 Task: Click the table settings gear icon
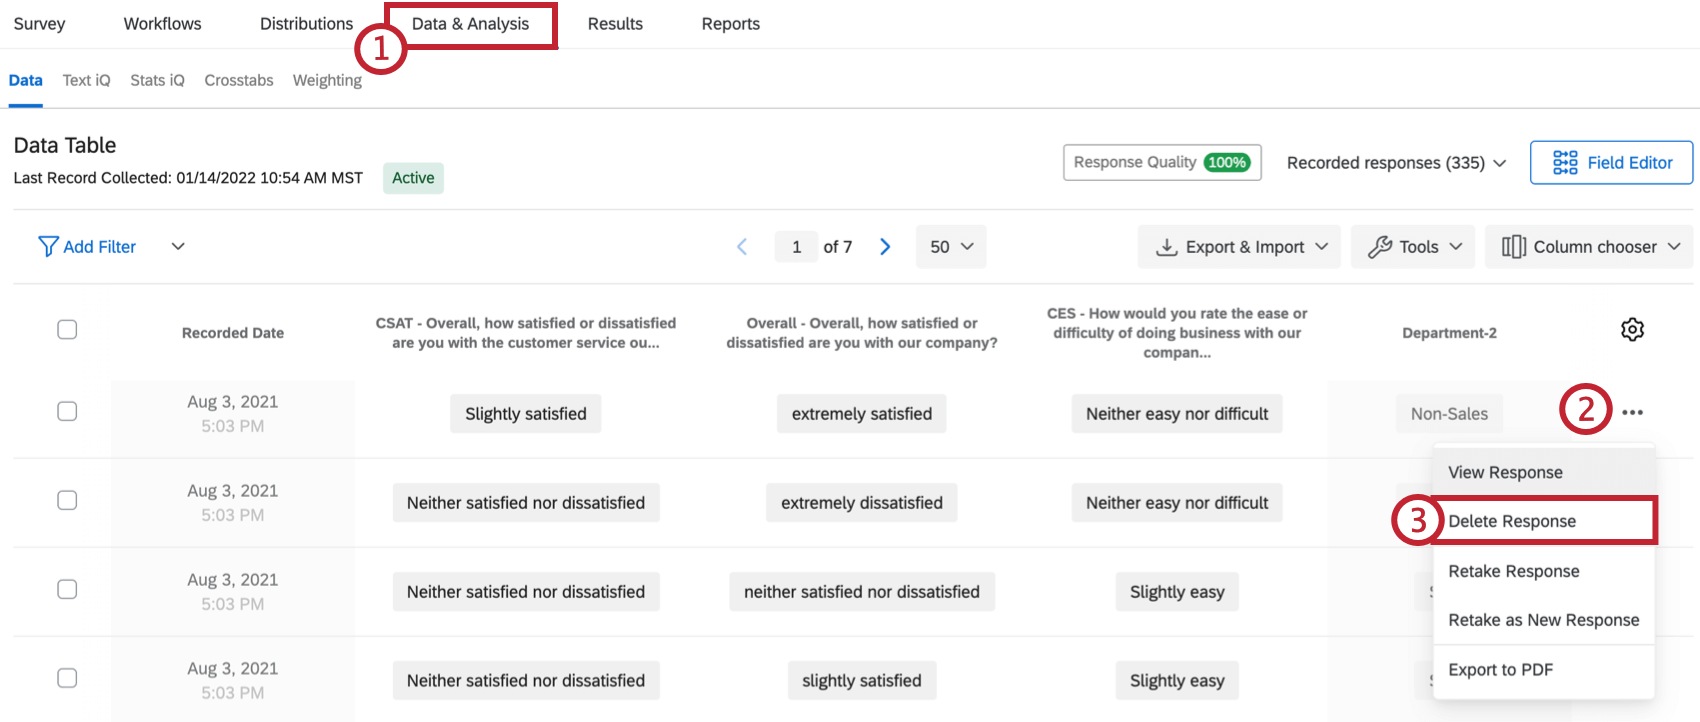click(1632, 330)
